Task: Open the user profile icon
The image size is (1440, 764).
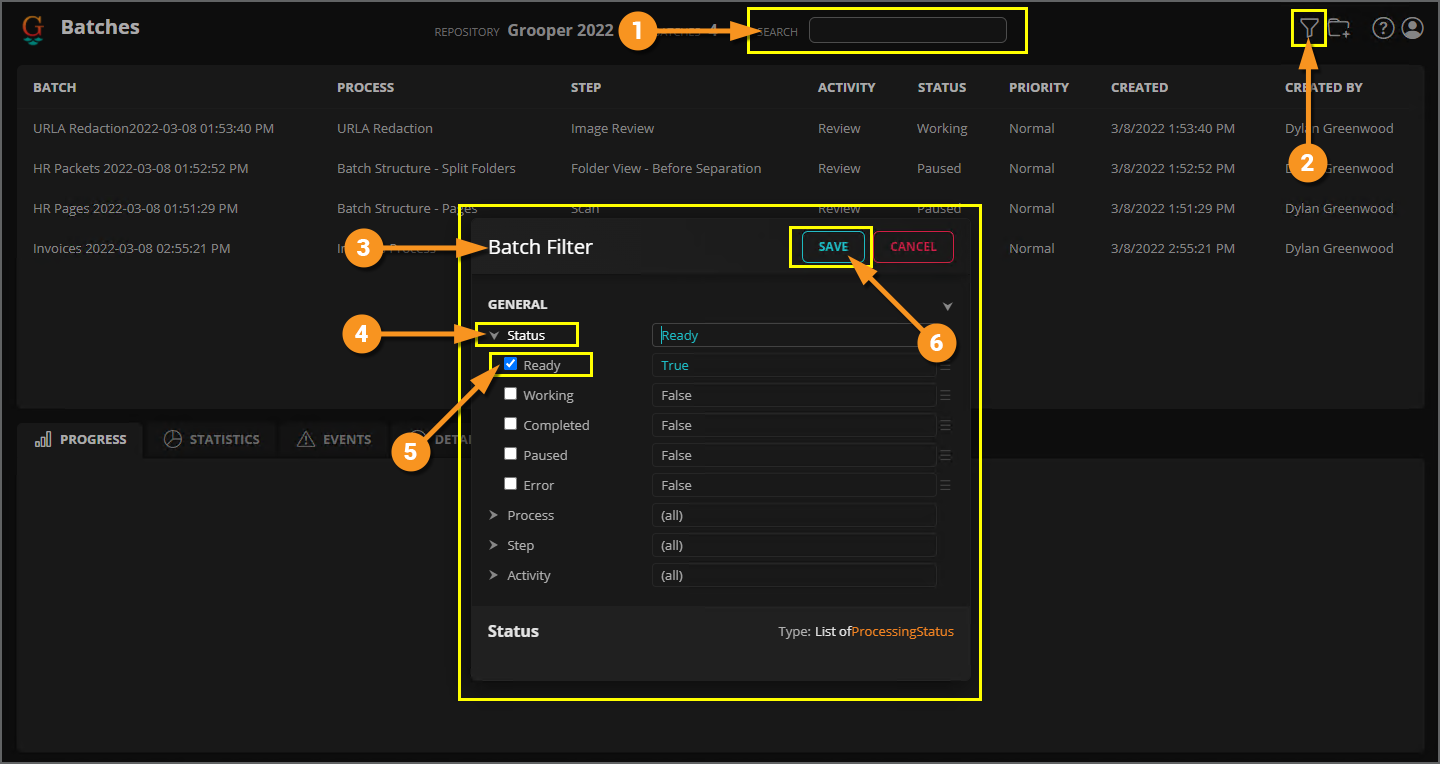Action: point(1412,28)
